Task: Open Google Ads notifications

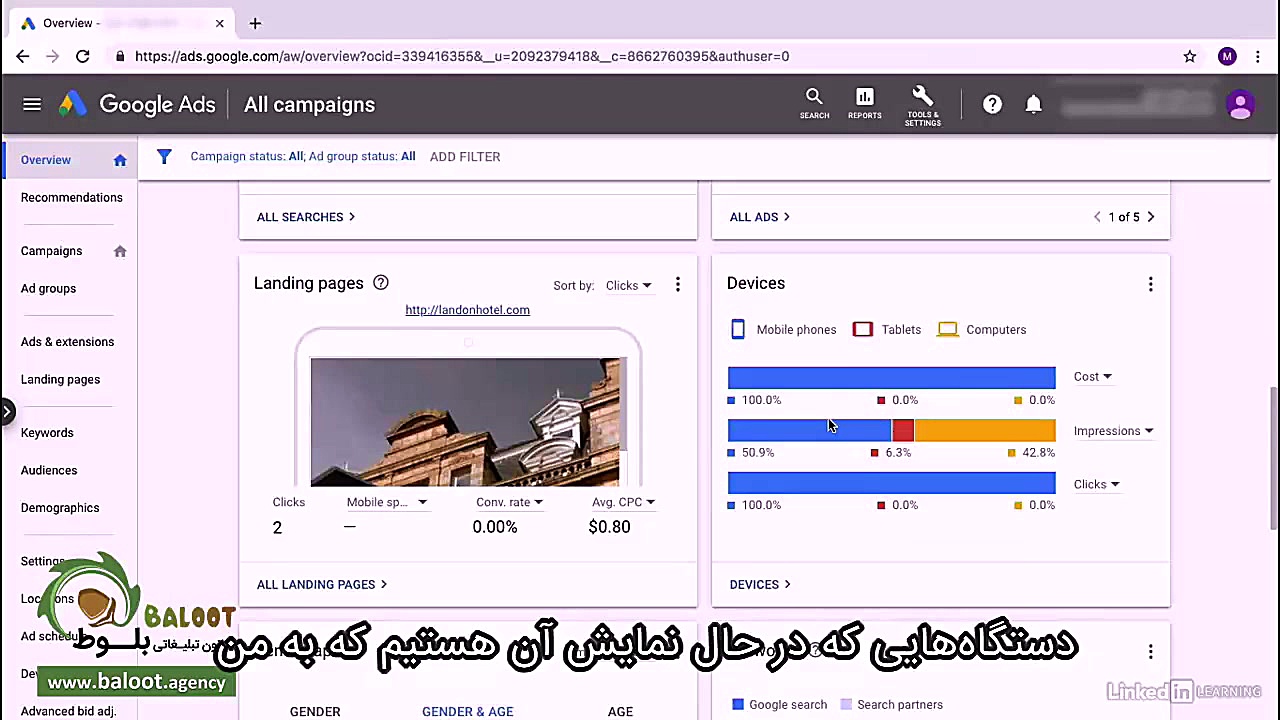Action: tap(1034, 104)
